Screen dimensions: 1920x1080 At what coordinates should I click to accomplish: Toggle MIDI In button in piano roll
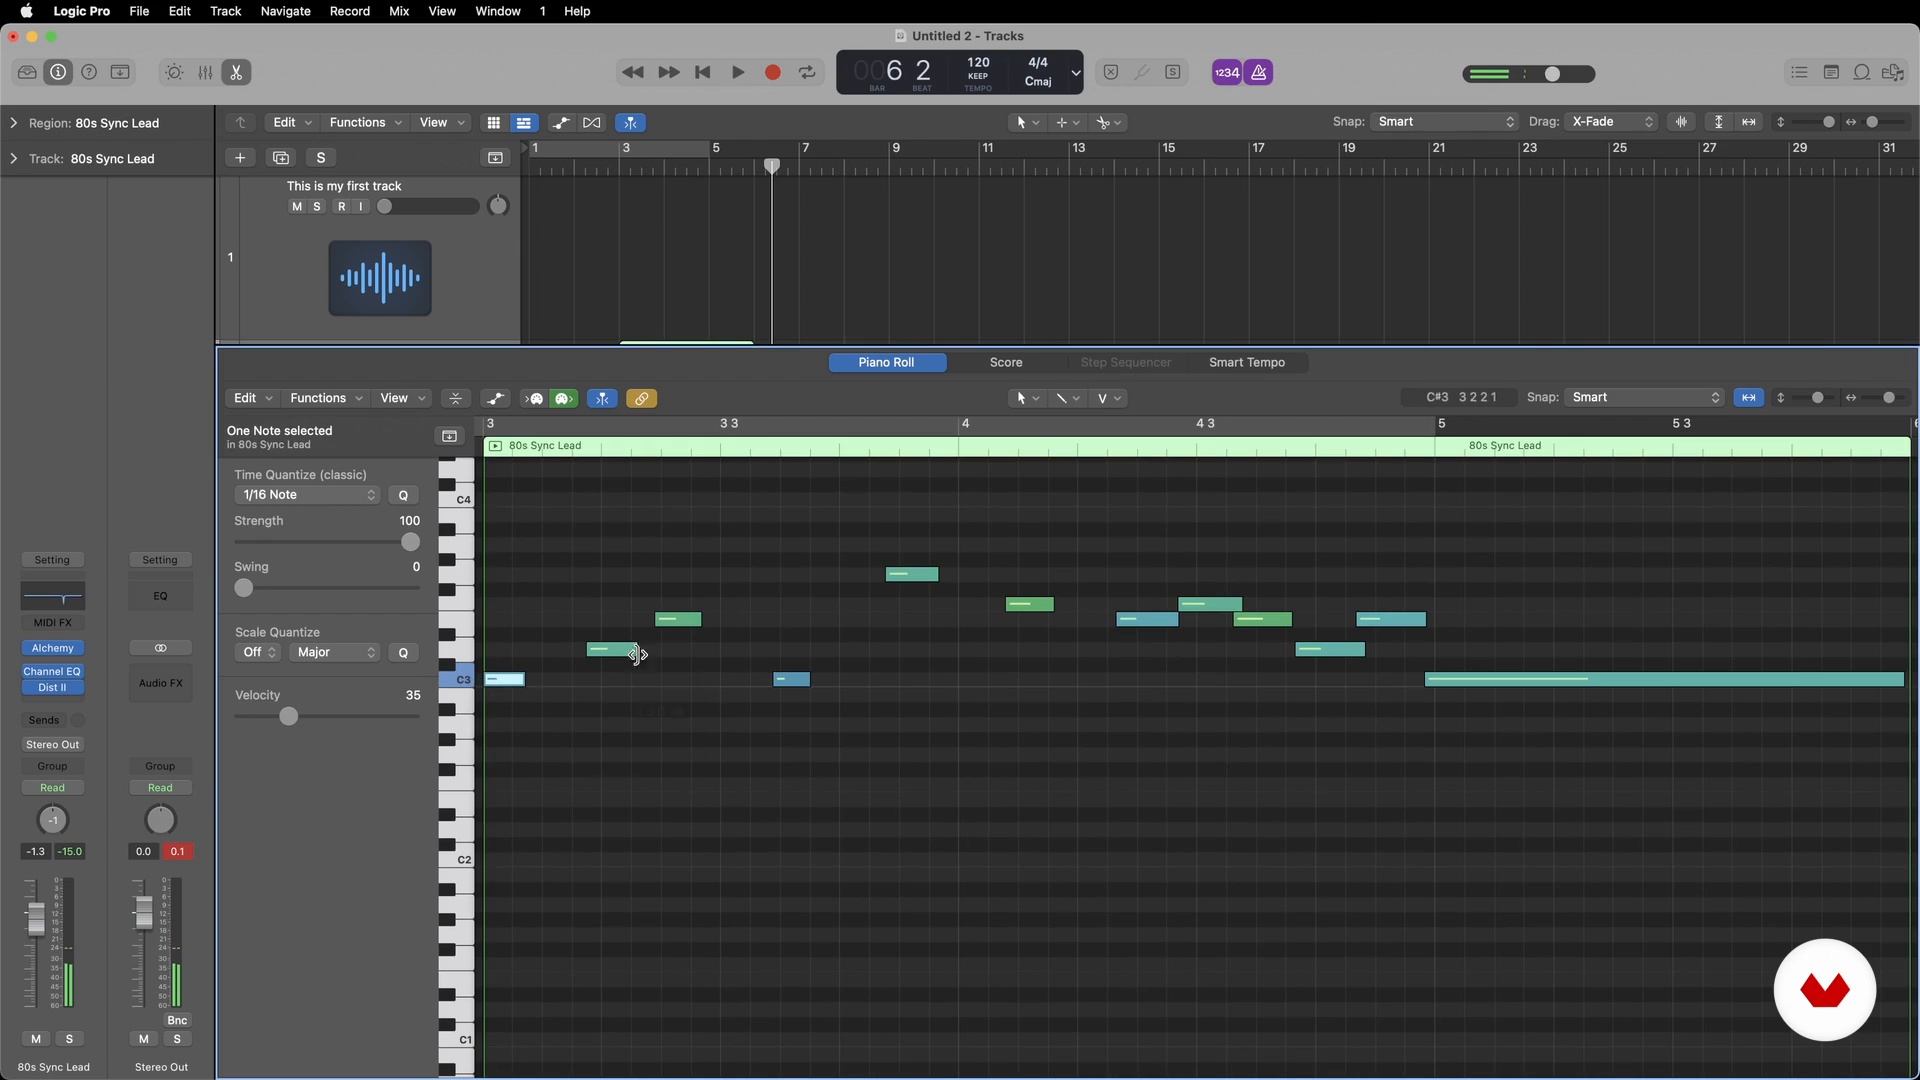pos(534,398)
